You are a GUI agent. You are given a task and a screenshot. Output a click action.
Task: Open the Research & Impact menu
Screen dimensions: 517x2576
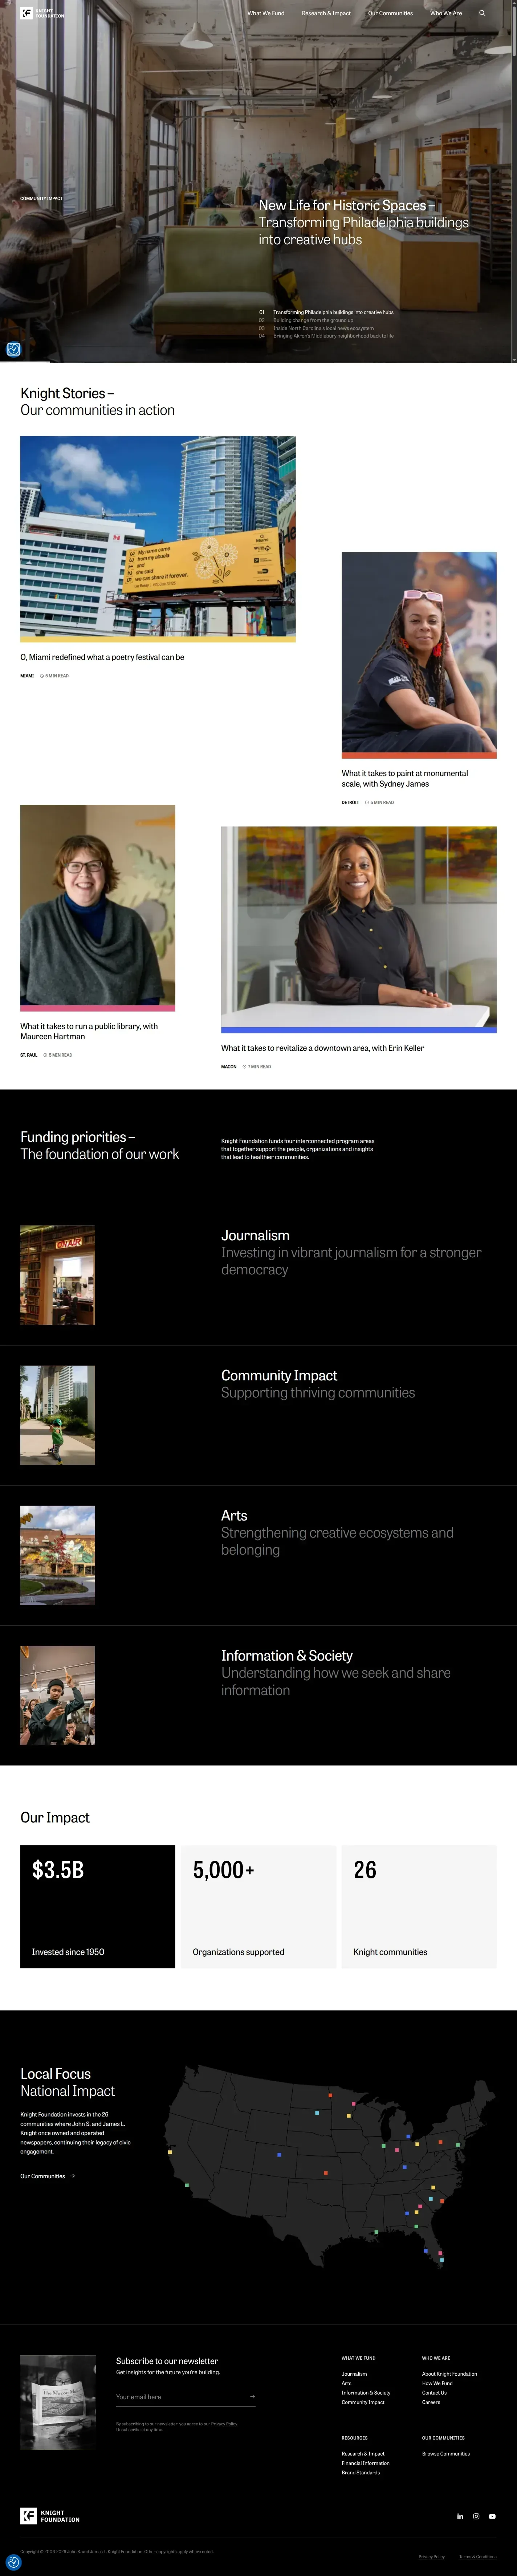[326, 13]
